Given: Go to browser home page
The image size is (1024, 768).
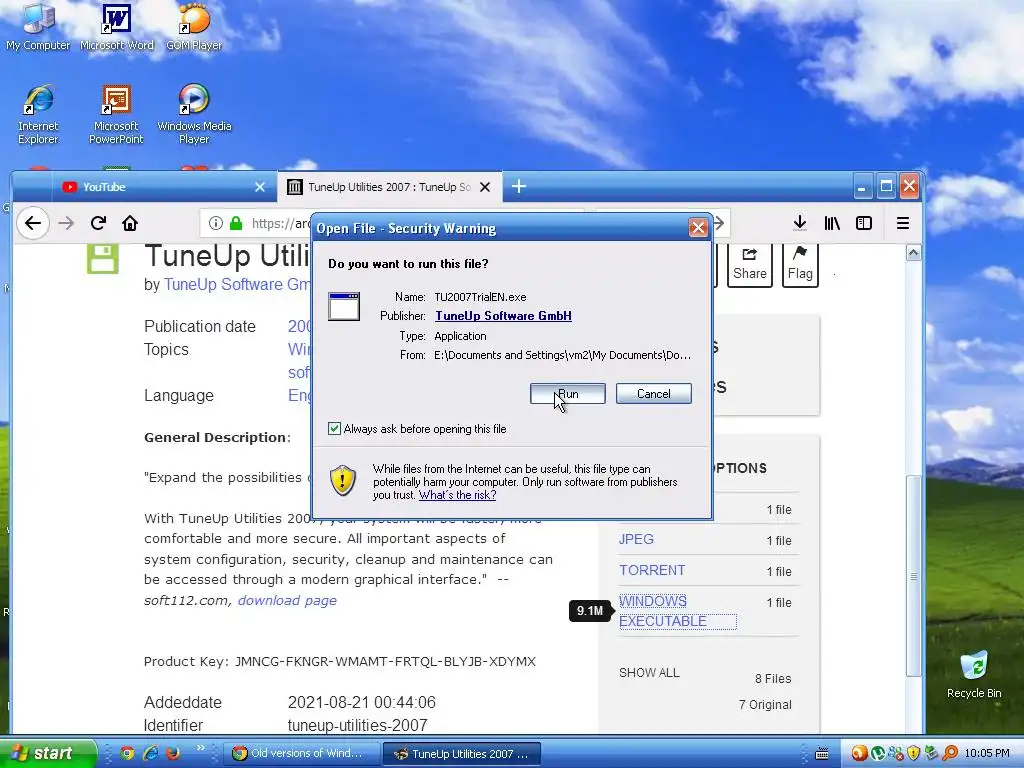Looking at the screenshot, I should [130, 223].
